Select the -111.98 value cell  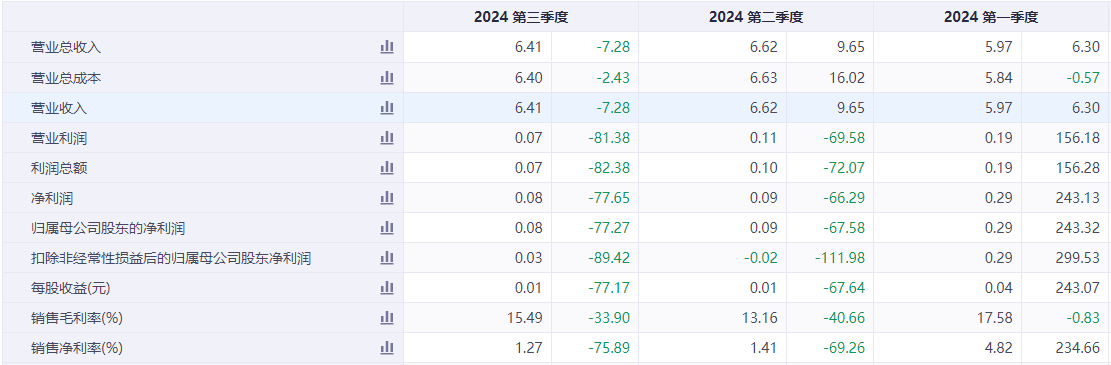coord(830,258)
